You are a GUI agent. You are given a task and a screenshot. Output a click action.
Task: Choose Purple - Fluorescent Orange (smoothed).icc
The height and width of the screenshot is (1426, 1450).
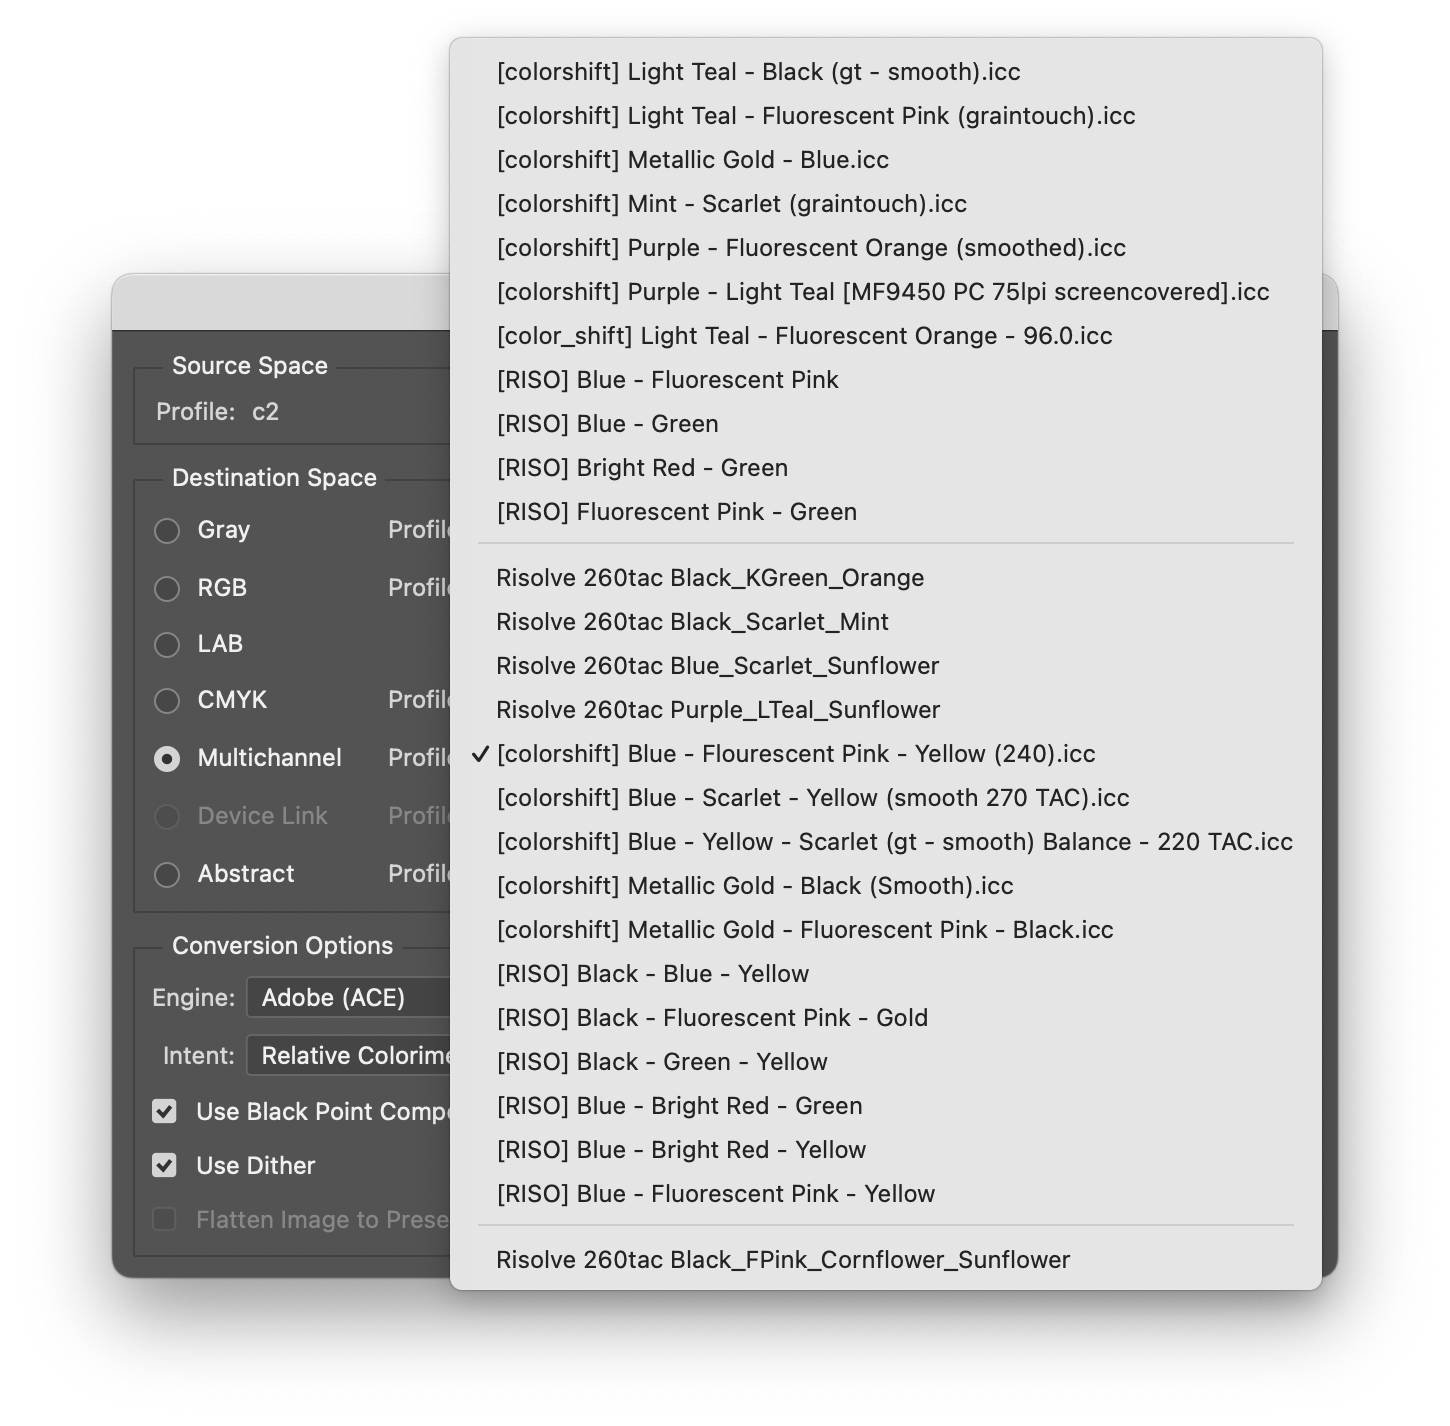tap(886, 248)
